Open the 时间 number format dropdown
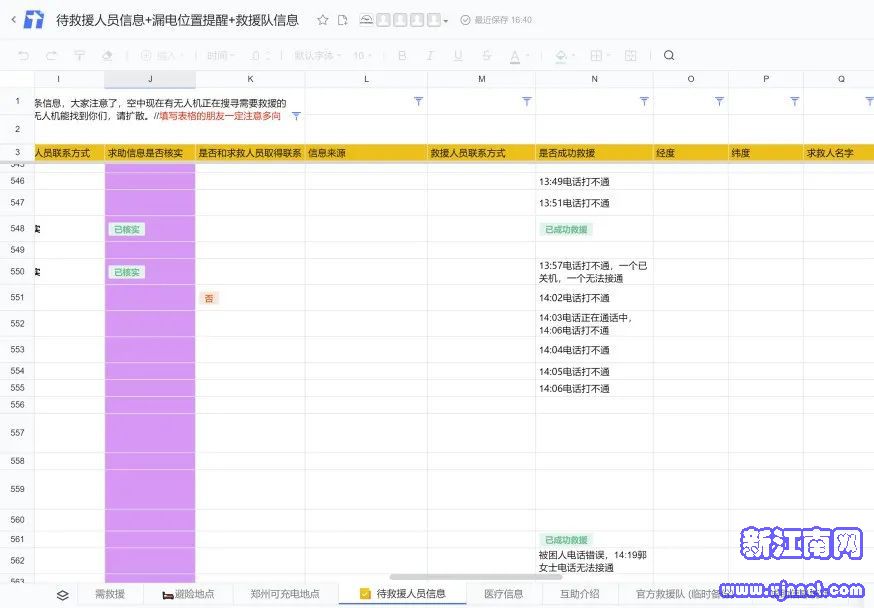Screen dimensions: 874x608 pyautogui.click(x=221, y=55)
